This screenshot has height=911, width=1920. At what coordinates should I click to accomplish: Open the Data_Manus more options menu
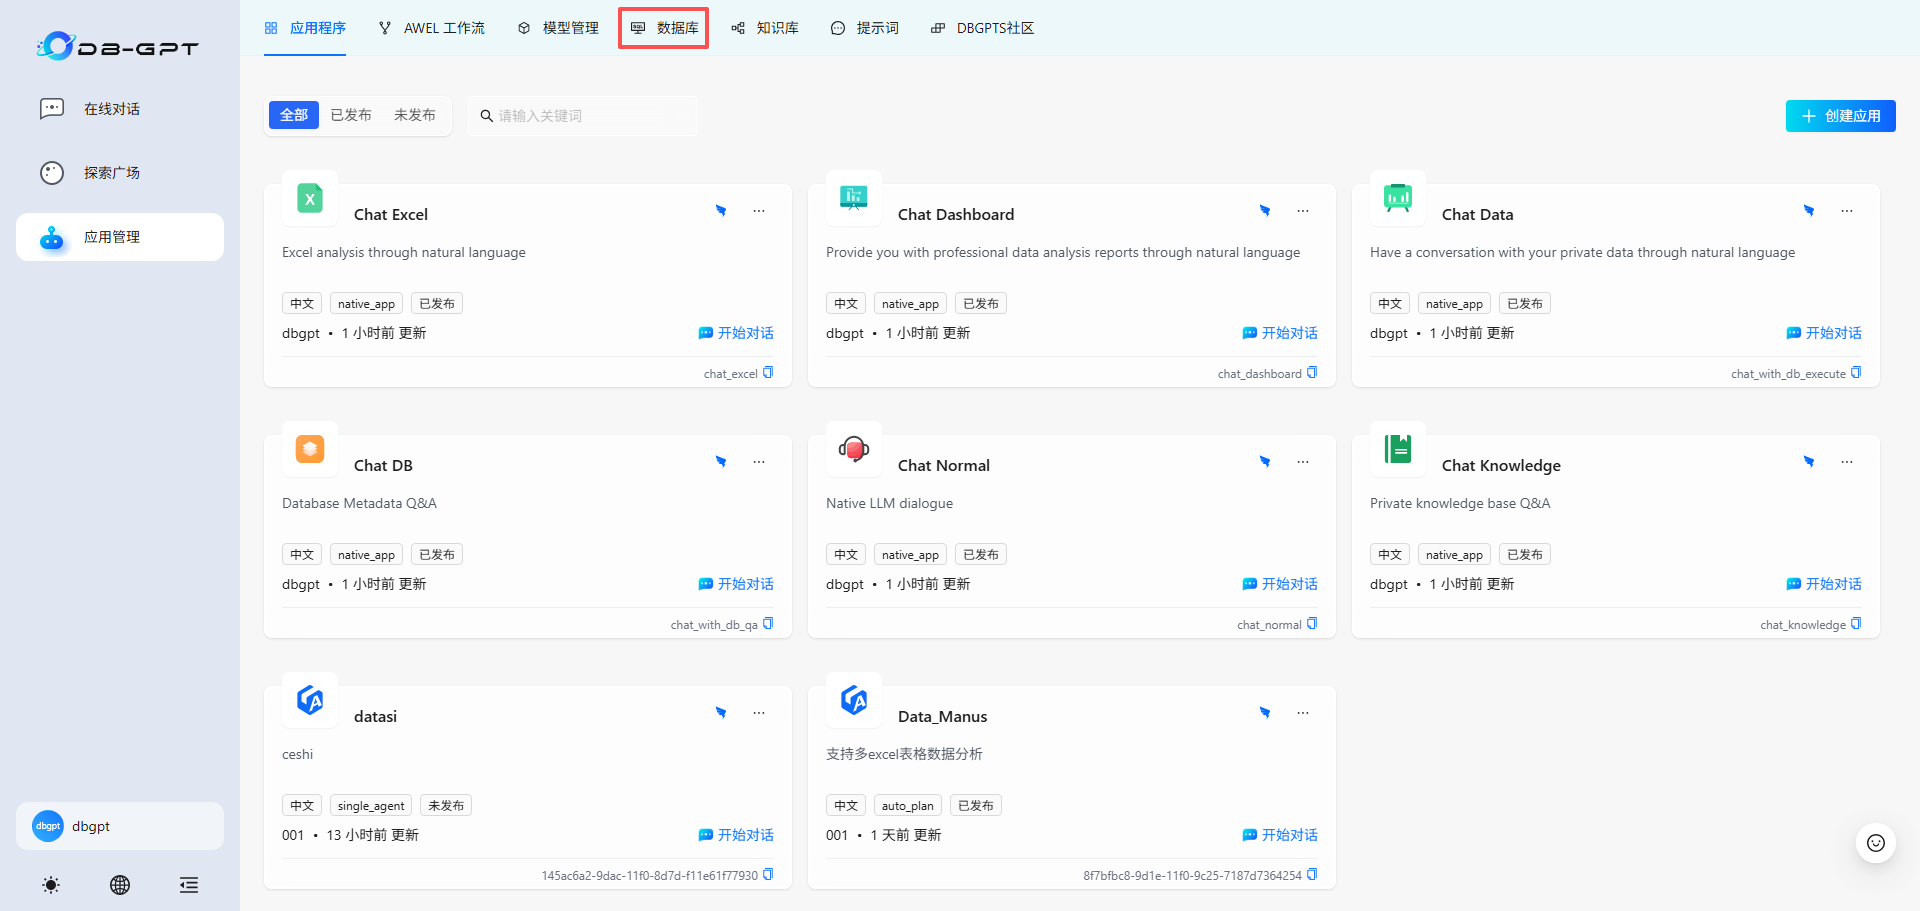point(1302,713)
